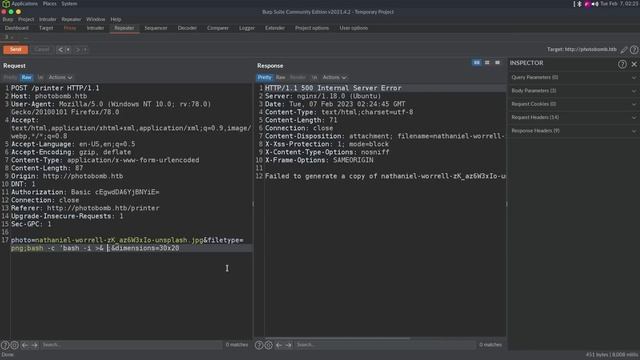
Task: Open the Applications system menu
Action: pyautogui.click(x=24, y=4)
